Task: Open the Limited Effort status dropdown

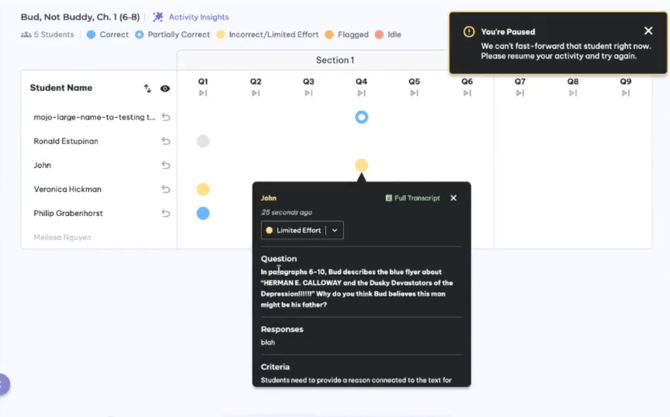Action: (335, 230)
